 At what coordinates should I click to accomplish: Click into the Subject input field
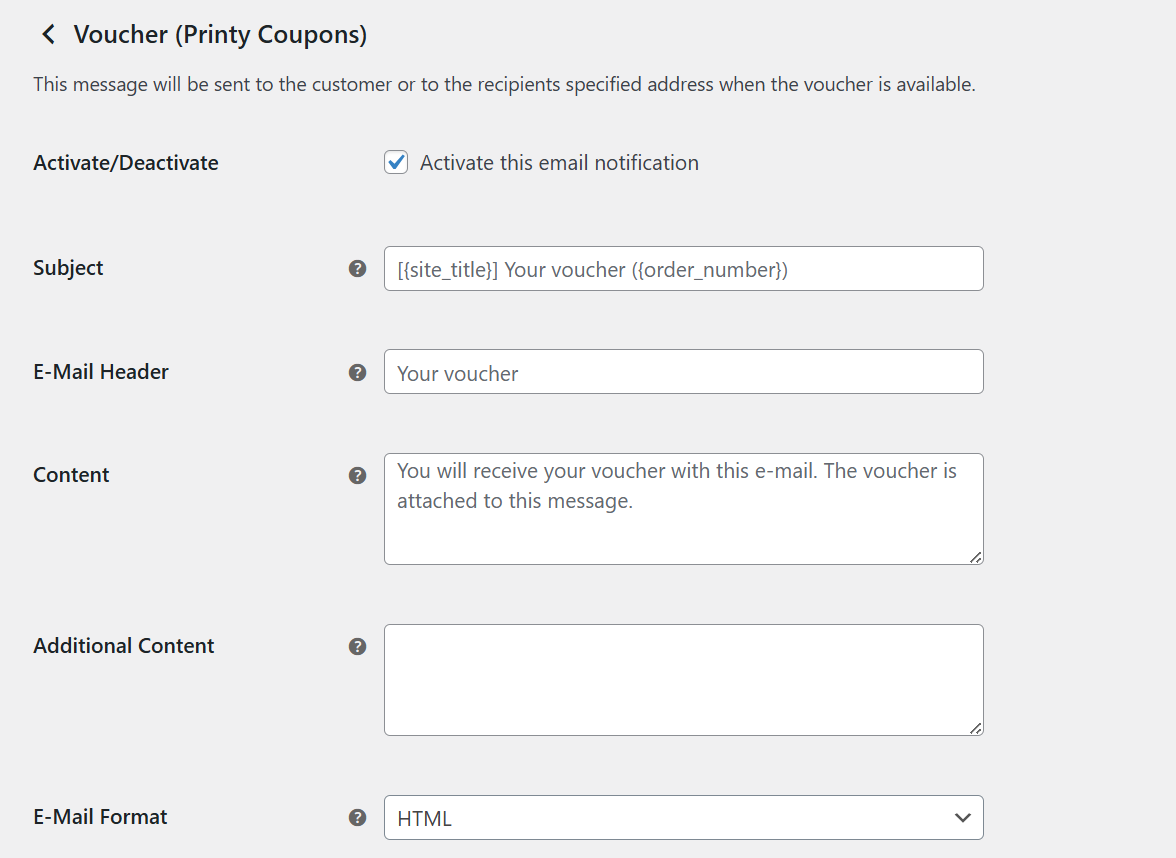(x=683, y=269)
